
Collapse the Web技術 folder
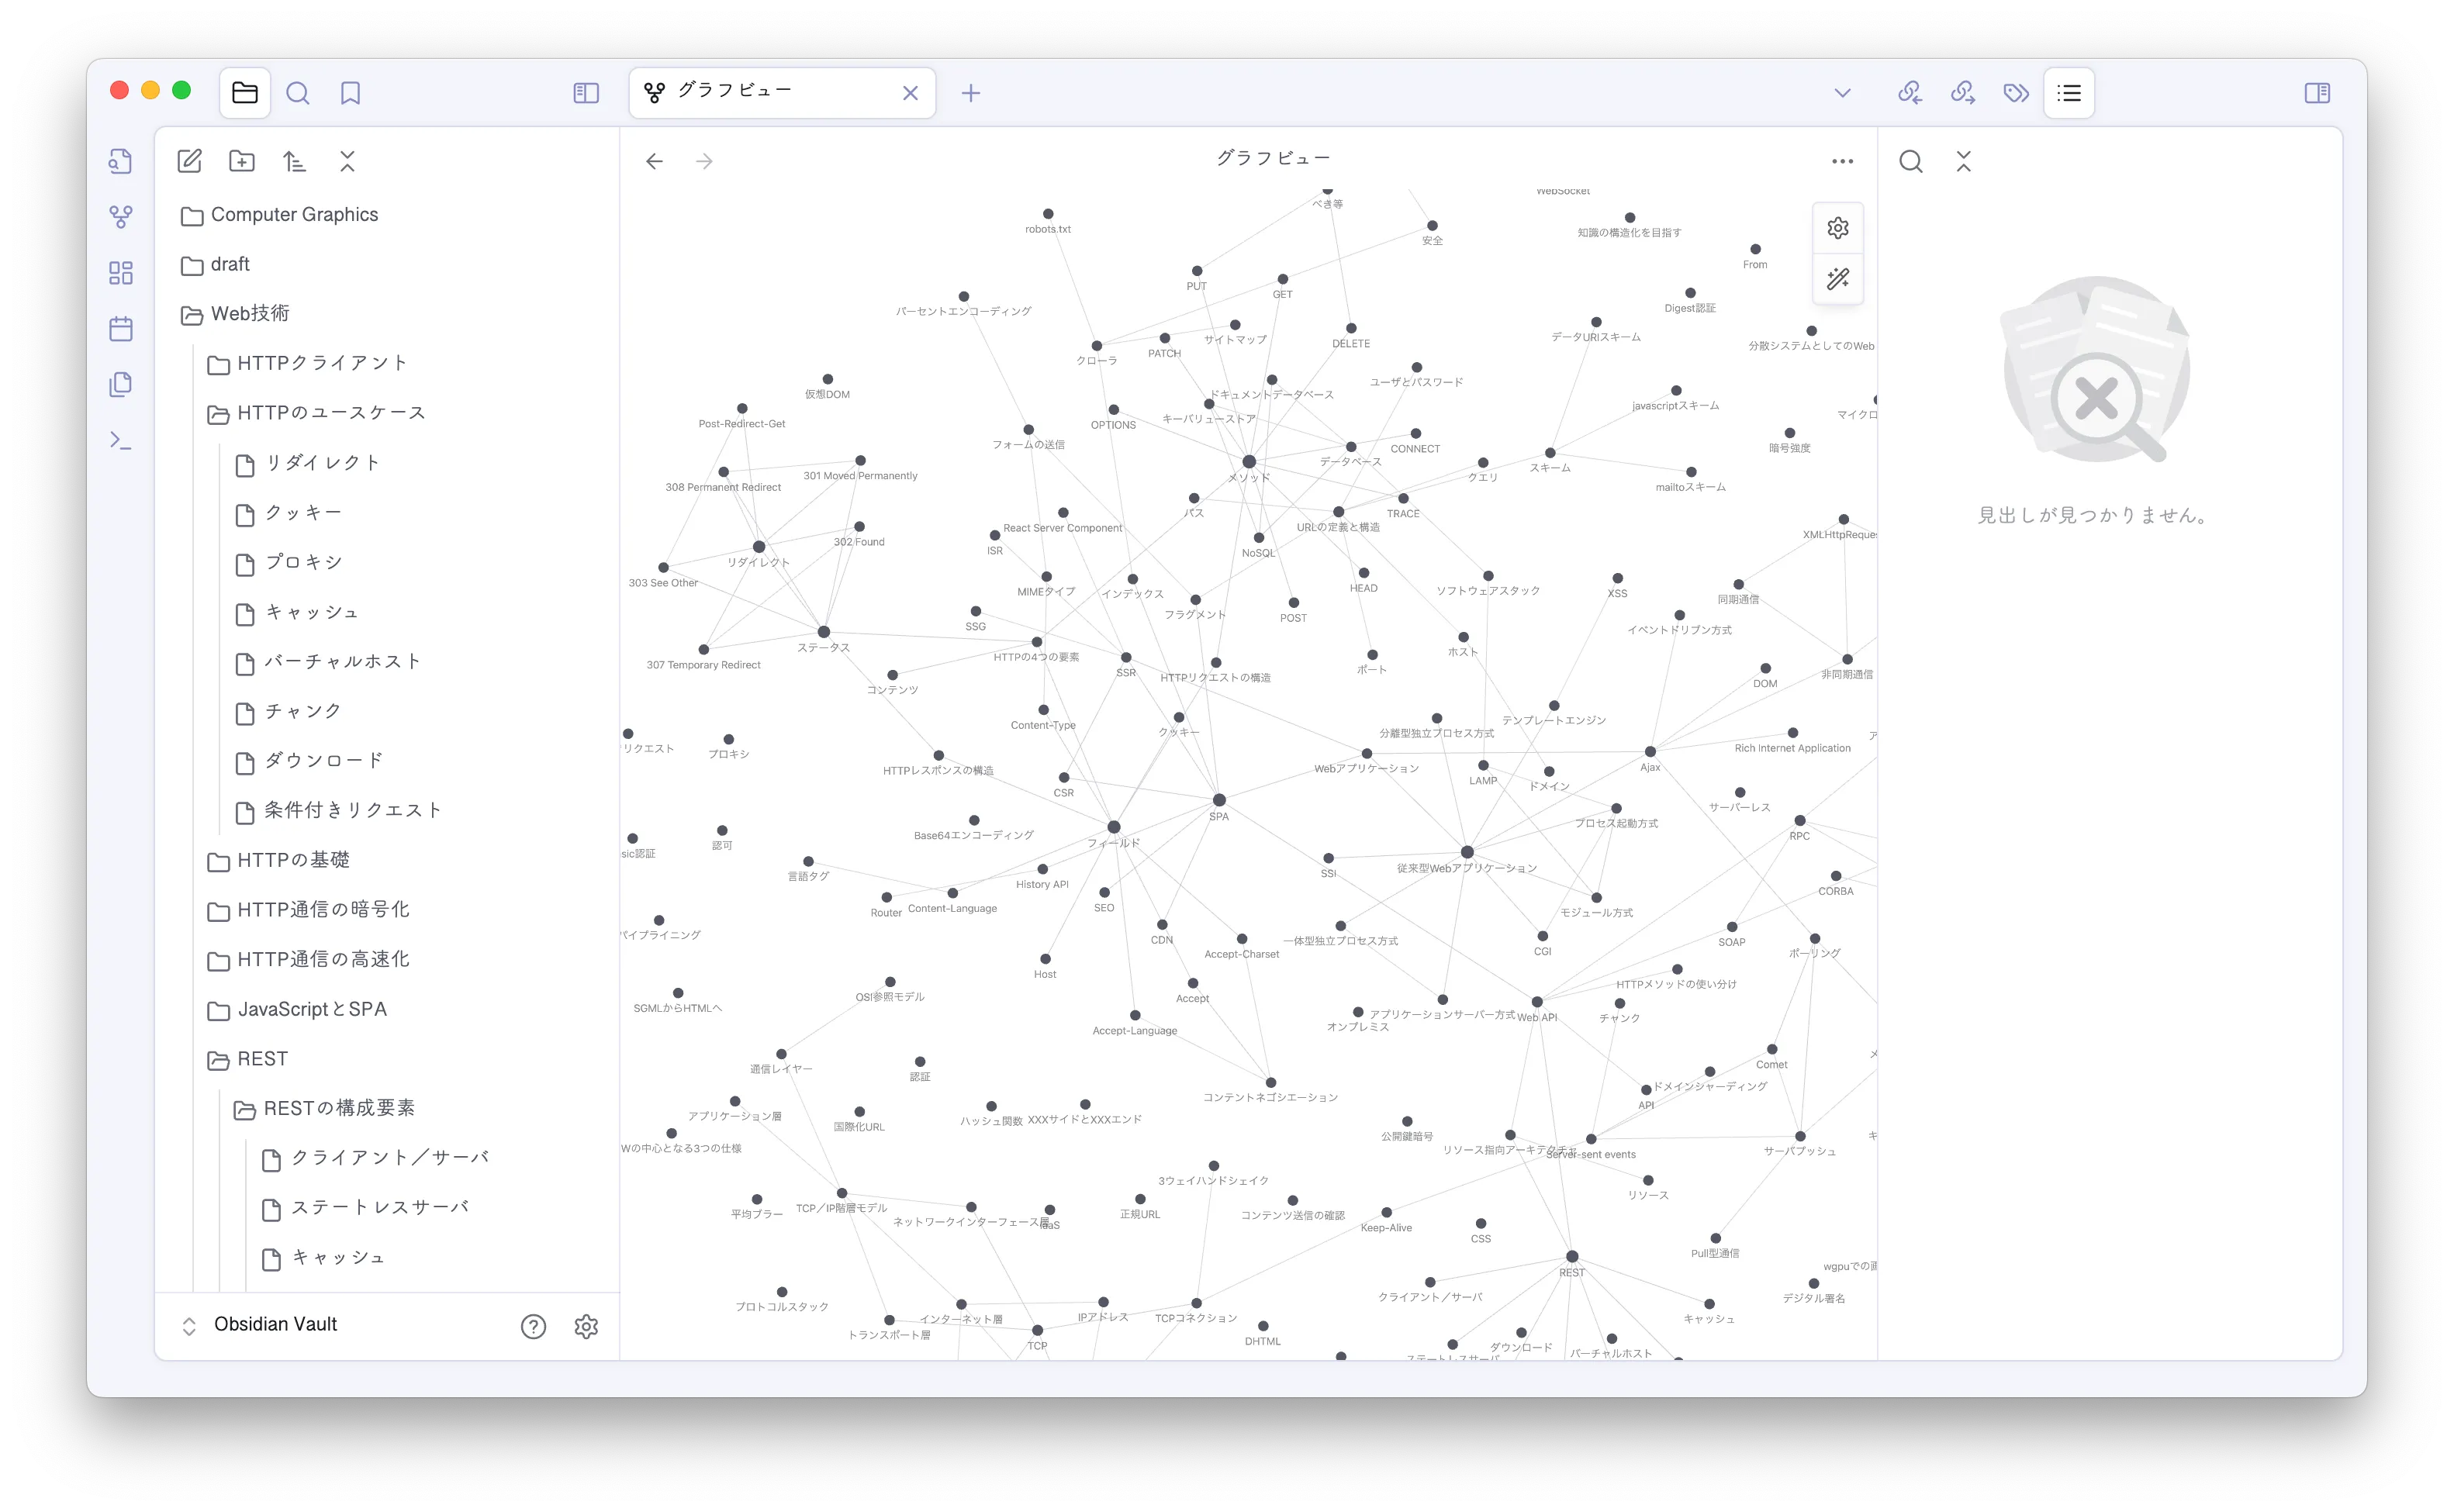point(249,314)
